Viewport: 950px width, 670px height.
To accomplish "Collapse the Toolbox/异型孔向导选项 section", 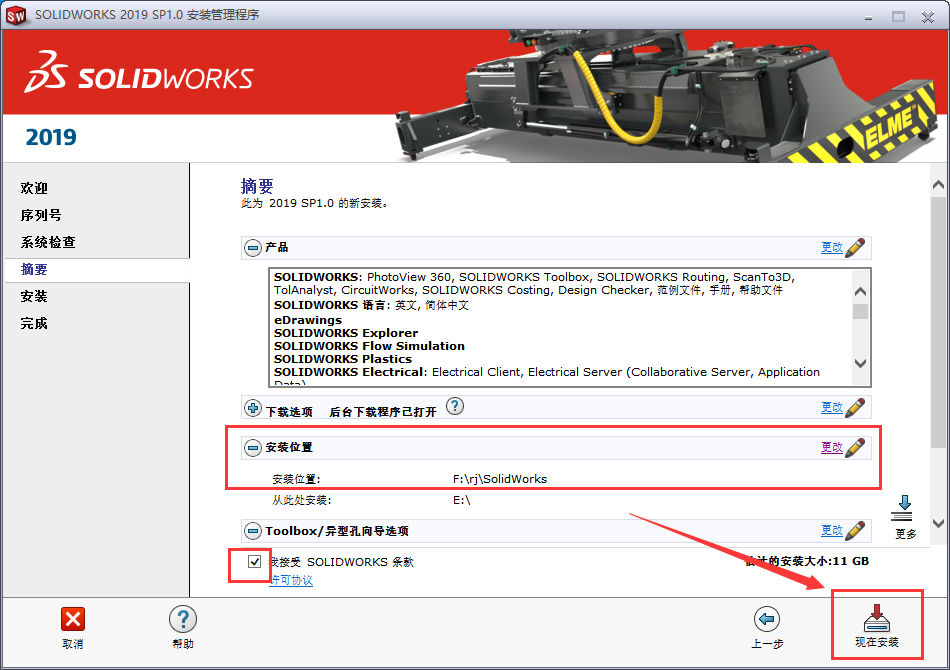I will point(253,531).
